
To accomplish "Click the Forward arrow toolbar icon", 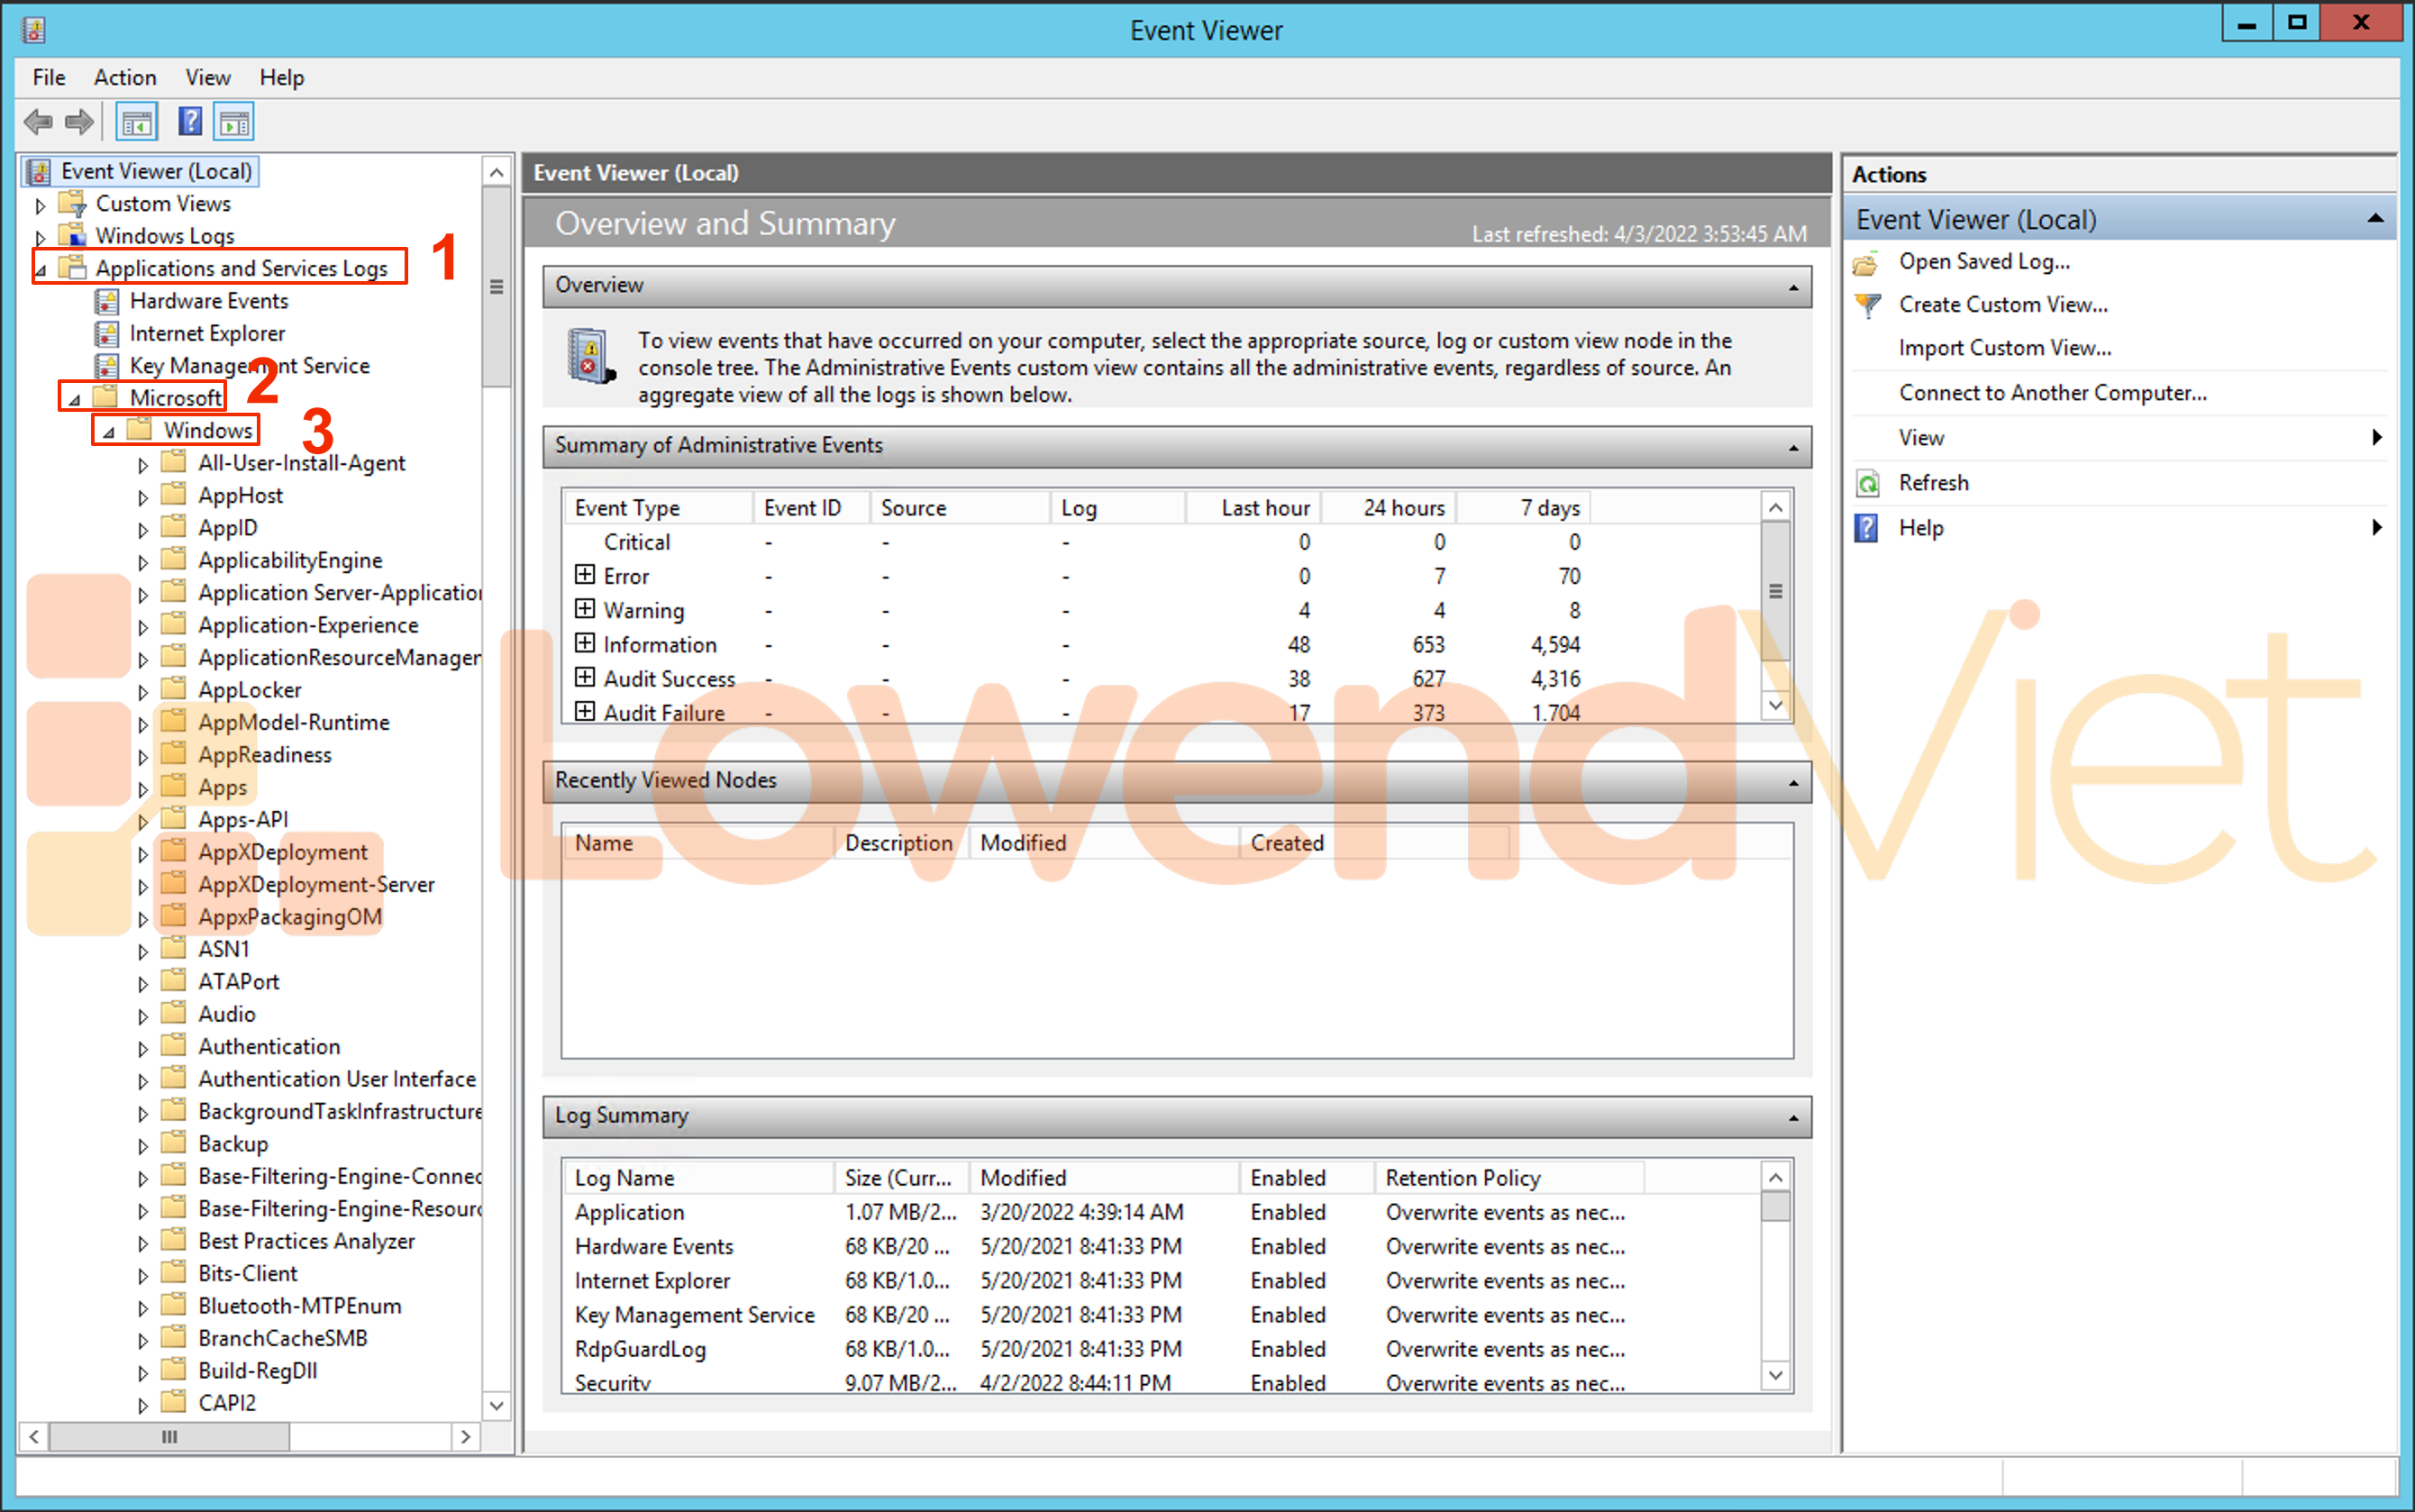I will tap(79, 123).
